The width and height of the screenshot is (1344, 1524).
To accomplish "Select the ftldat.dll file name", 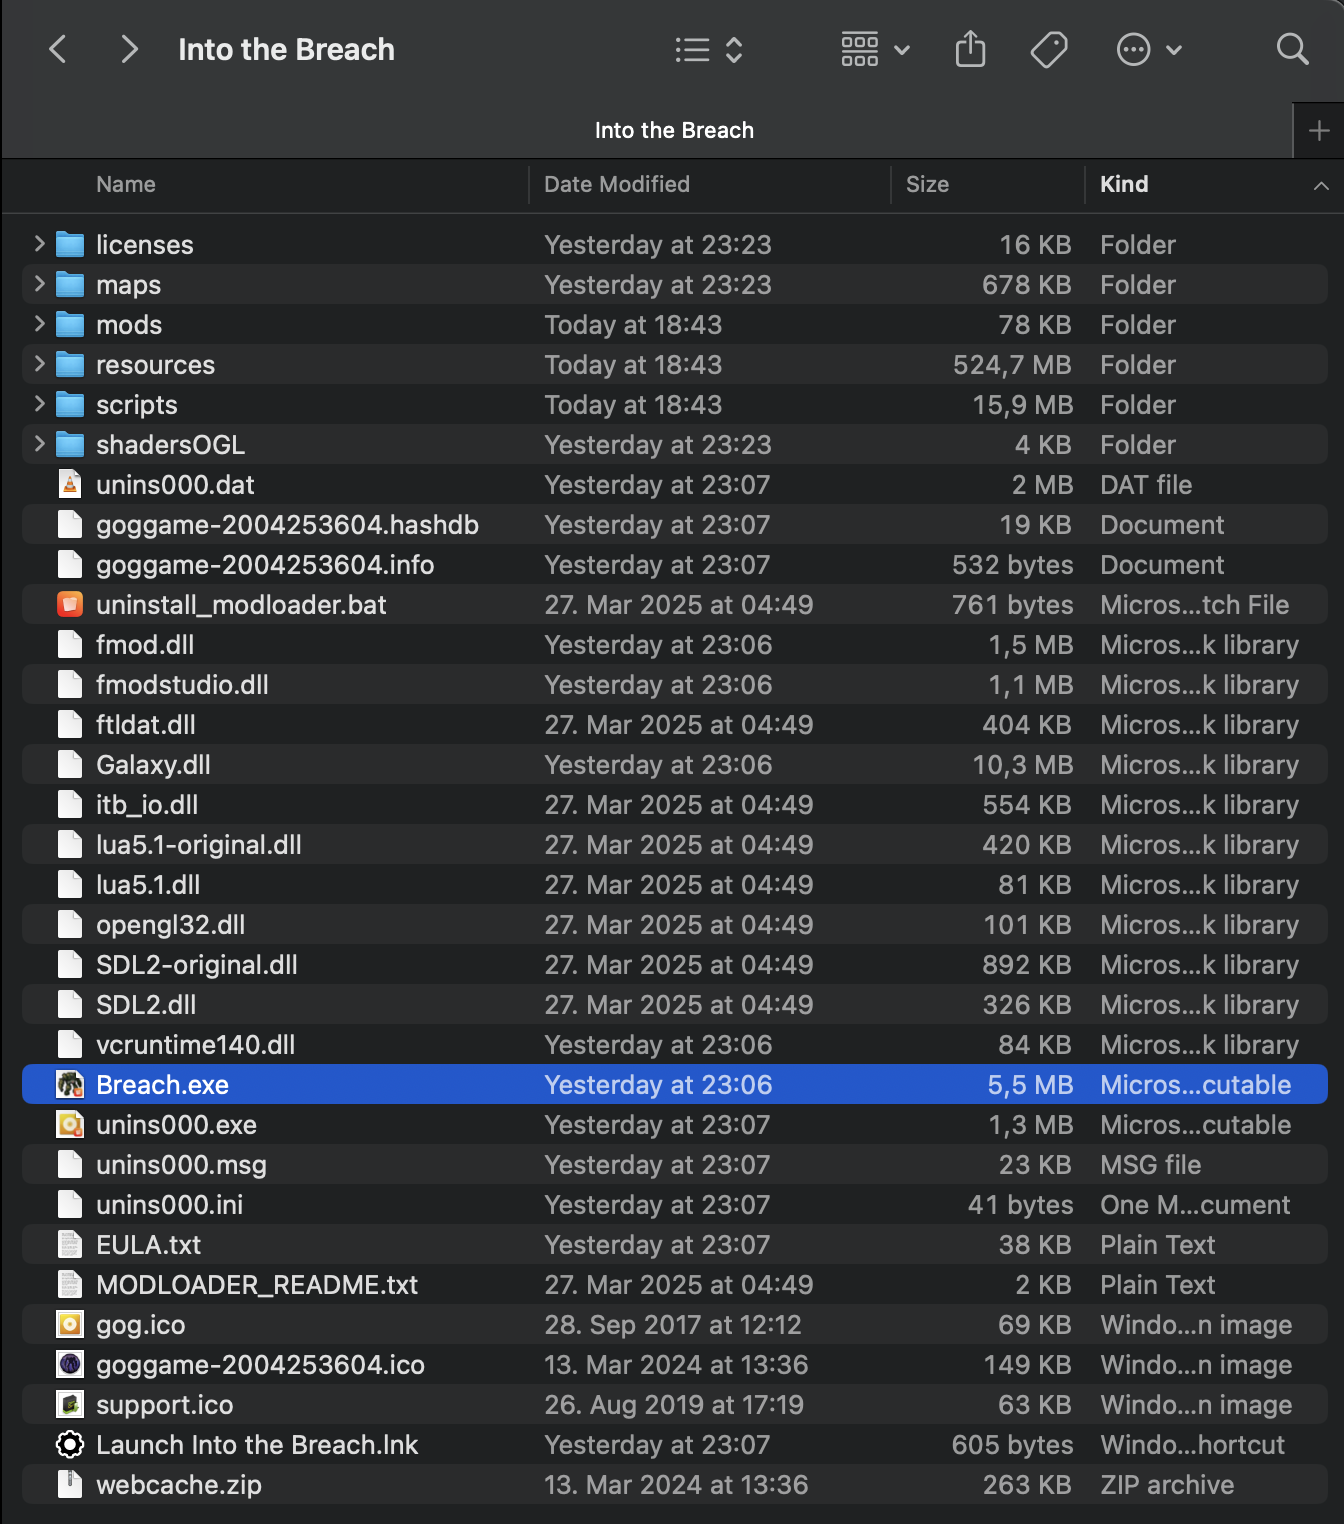I will tap(146, 724).
